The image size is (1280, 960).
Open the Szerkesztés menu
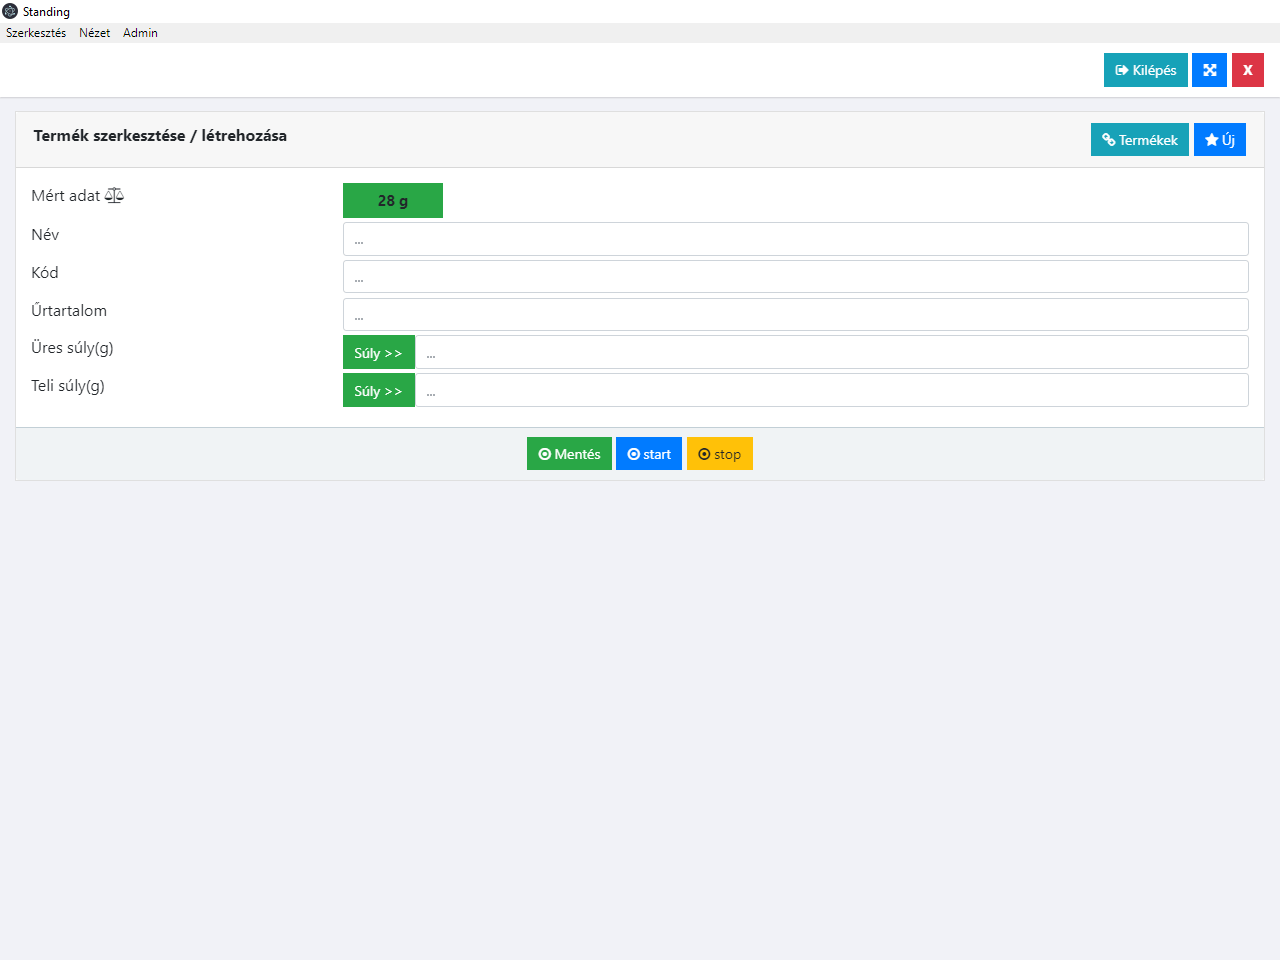pos(36,33)
